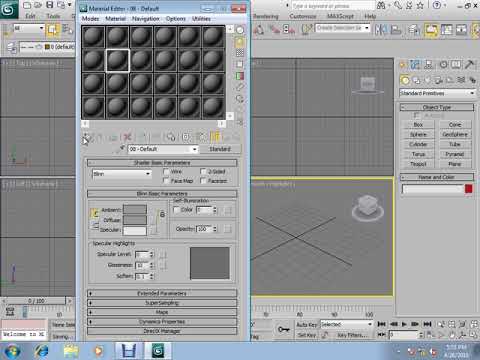The height and width of the screenshot is (360, 480).
Task: Open the Blinn shader type dropdown
Action: pos(121,174)
